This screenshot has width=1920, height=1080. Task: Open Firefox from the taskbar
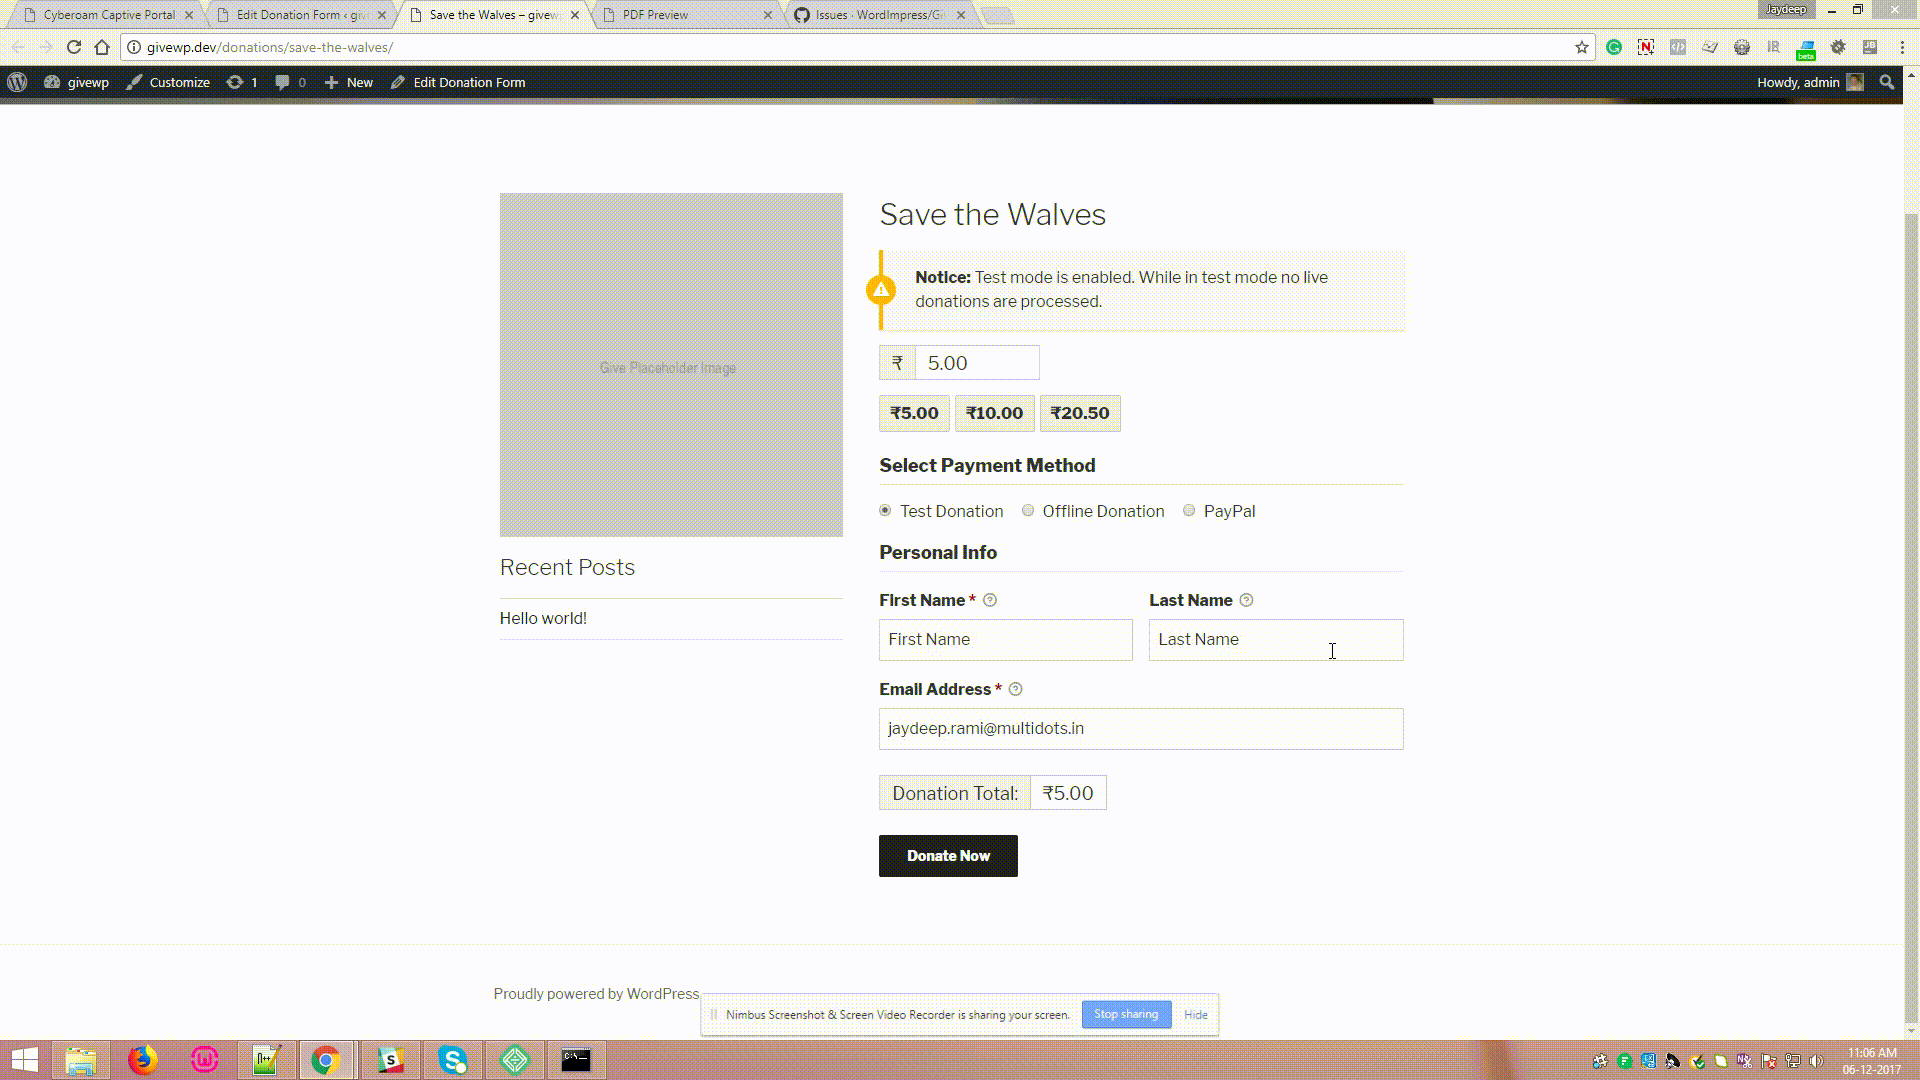142,1060
